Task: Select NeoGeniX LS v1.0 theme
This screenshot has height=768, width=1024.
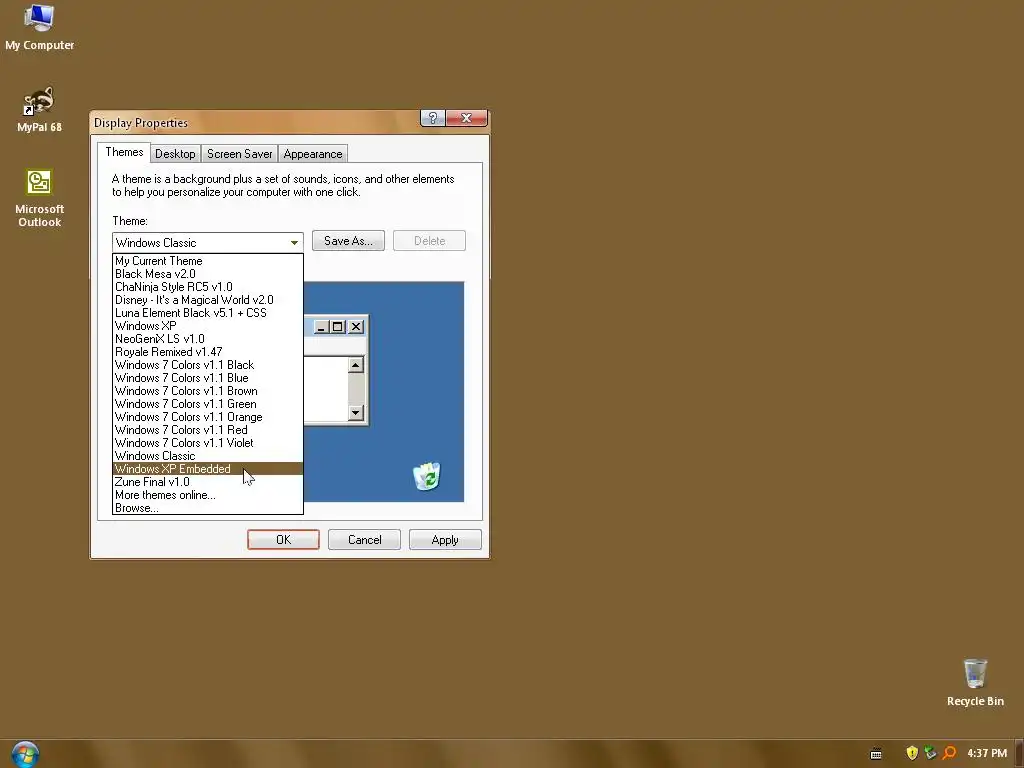Action: (208, 339)
